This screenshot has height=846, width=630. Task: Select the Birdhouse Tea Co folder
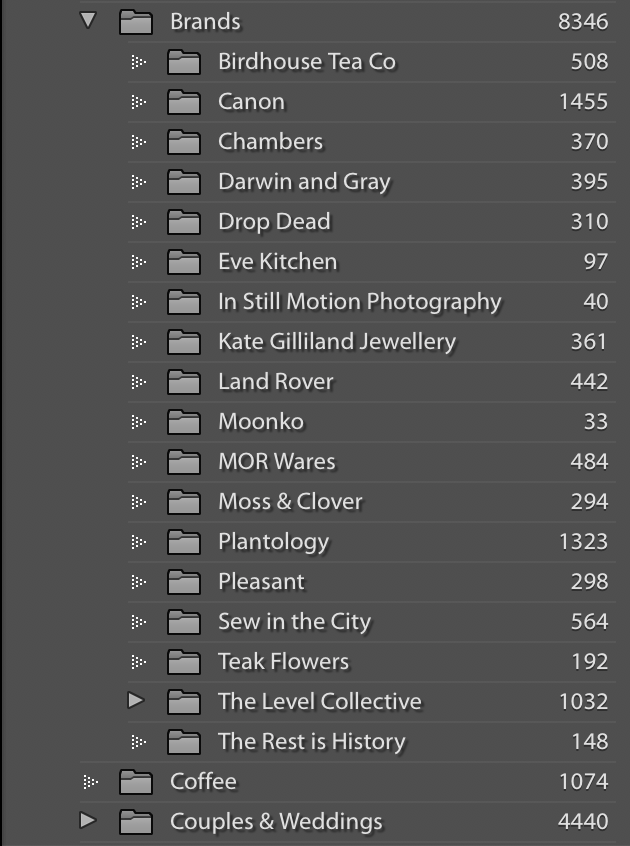307,62
